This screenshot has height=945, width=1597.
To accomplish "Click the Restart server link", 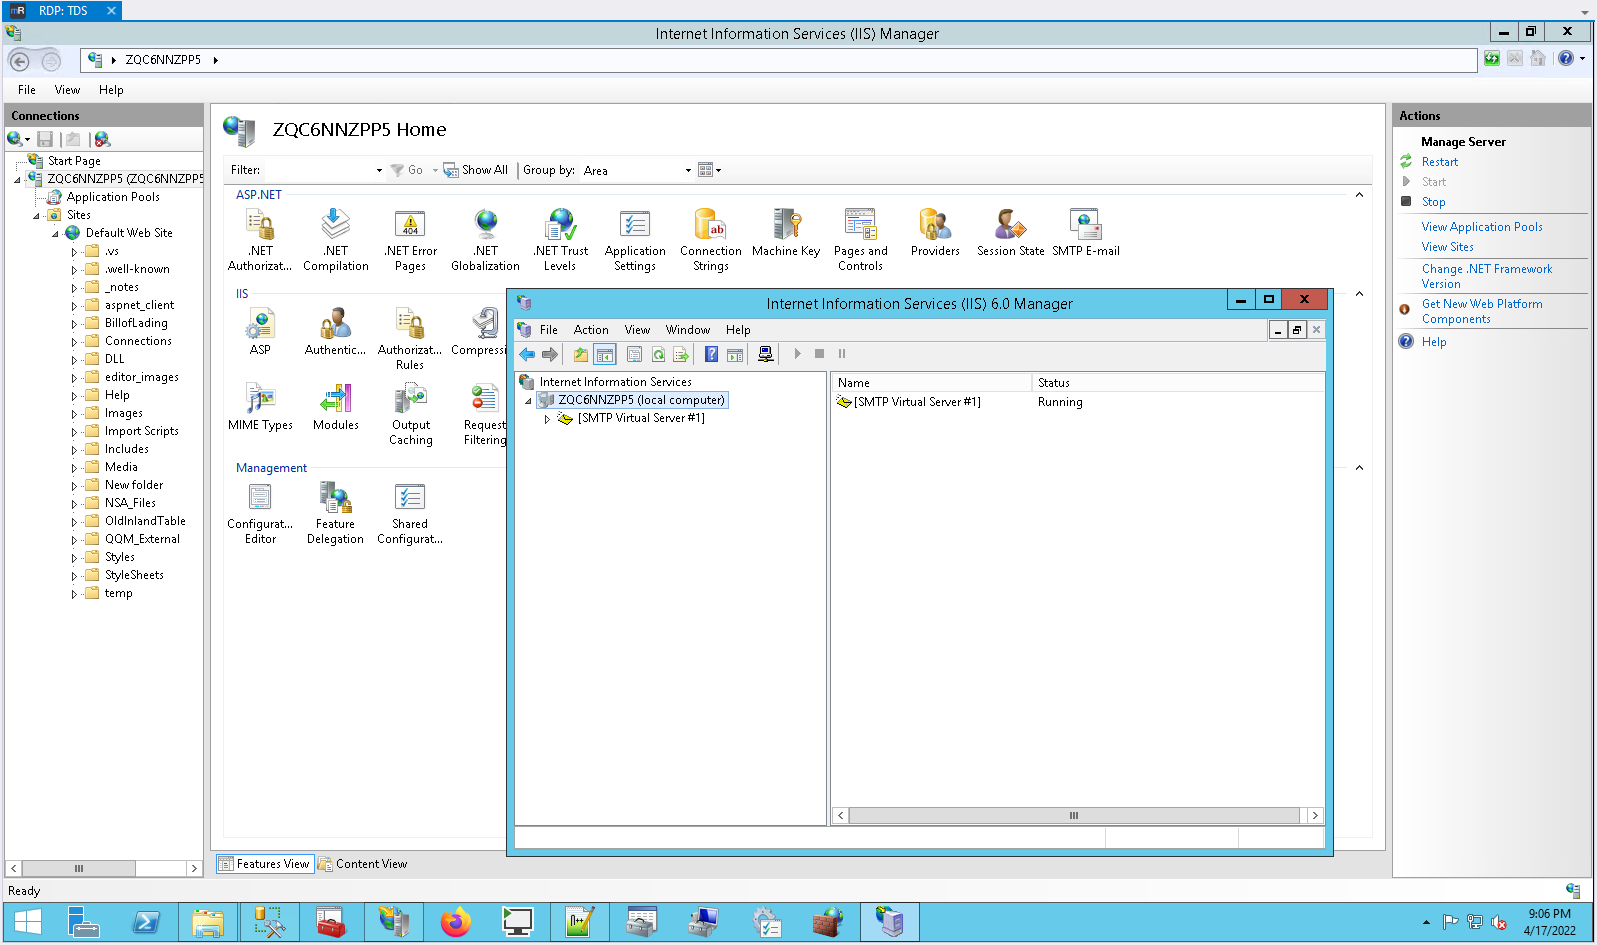I will pyautogui.click(x=1440, y=162).
